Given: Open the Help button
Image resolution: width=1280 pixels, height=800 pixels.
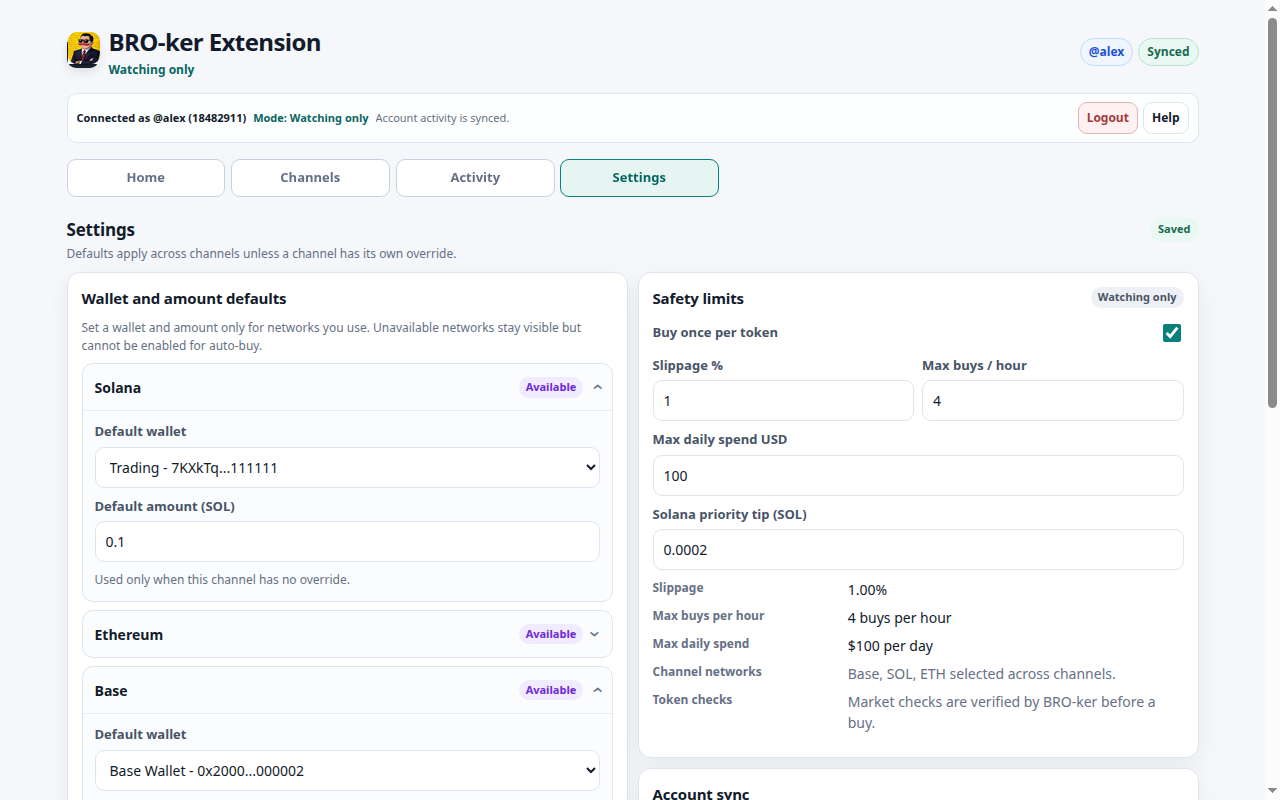Looking at the screenshot, I should pyautogui.click(x=1166, y=118).
